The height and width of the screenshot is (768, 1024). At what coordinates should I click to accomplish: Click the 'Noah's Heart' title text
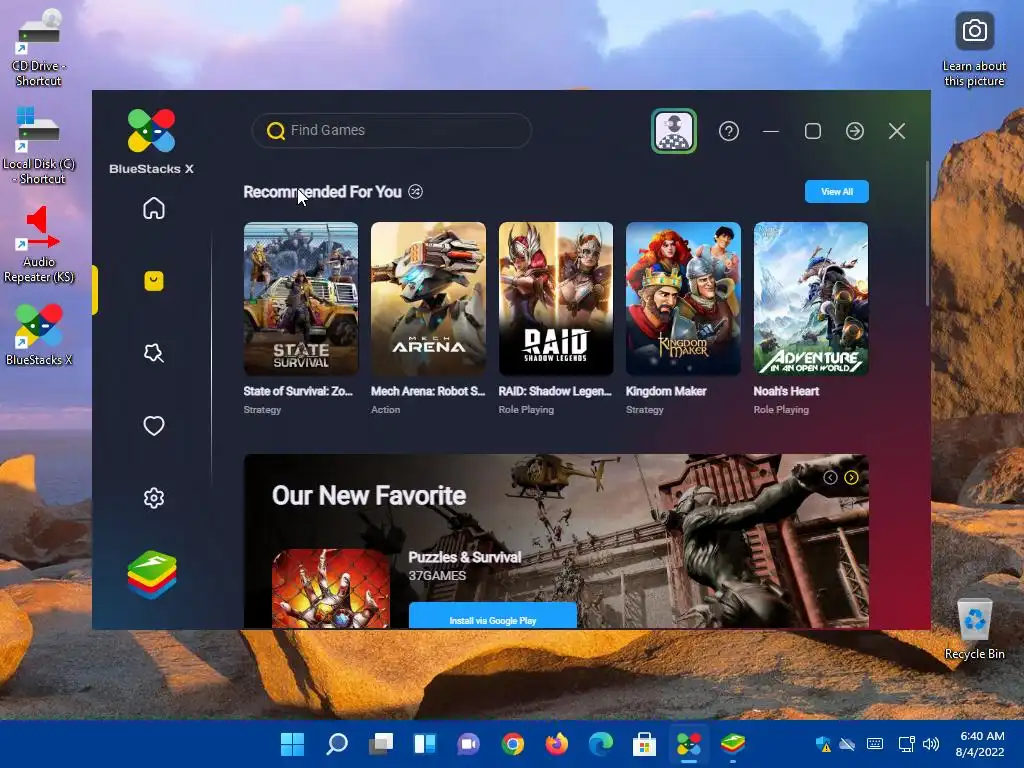click(786, 391)
